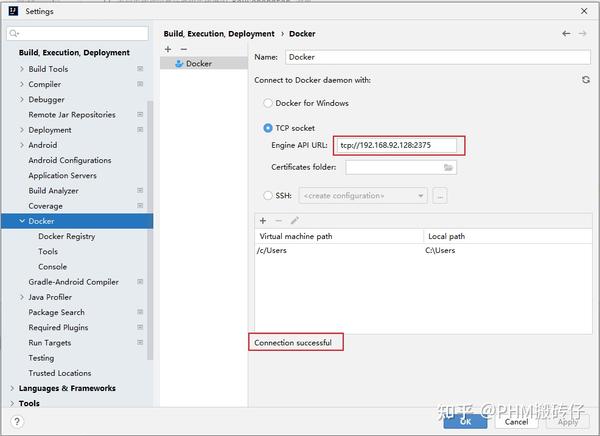Click the project-level icon beside Build Tools

pos(140,69)
